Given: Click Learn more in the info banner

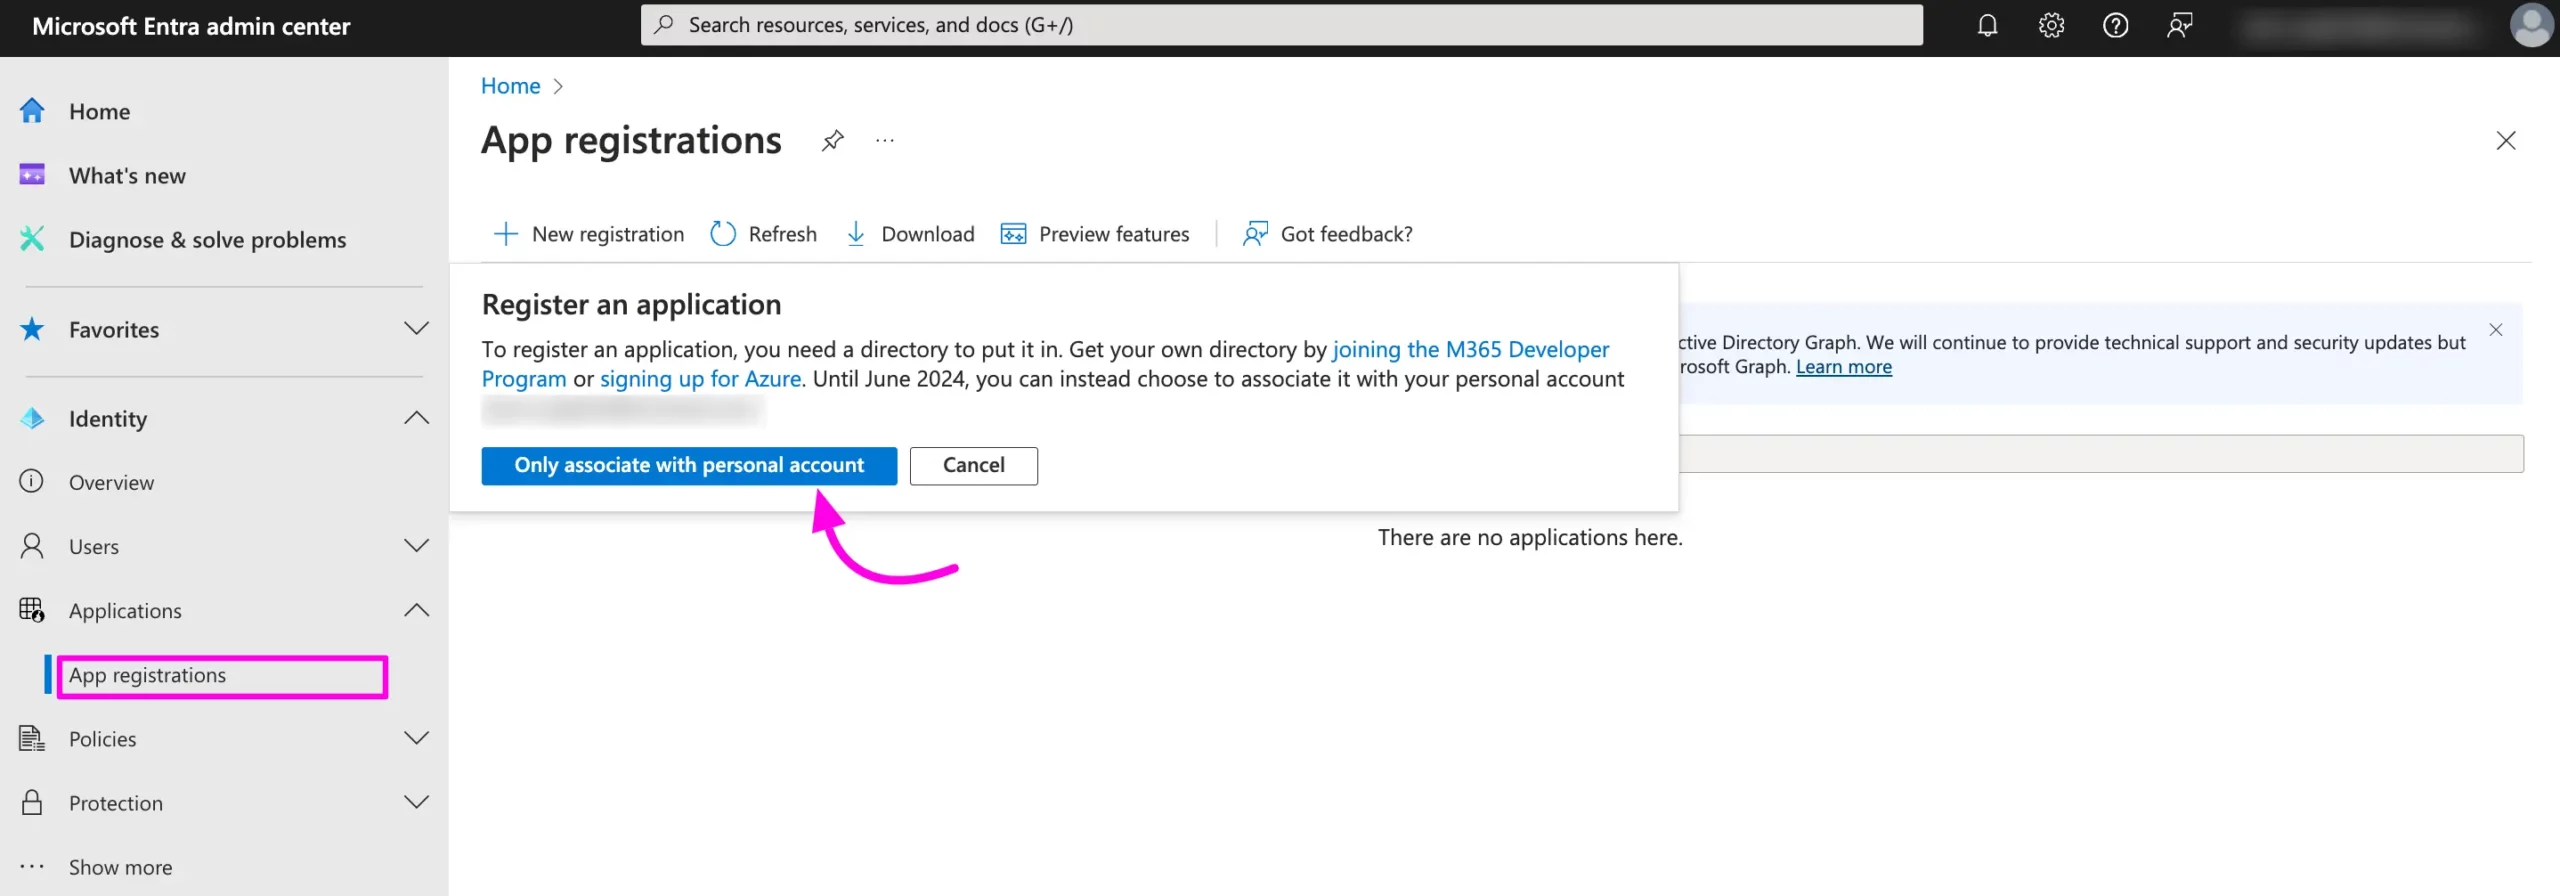Looking at the screenshot, I should [1843, 366].
